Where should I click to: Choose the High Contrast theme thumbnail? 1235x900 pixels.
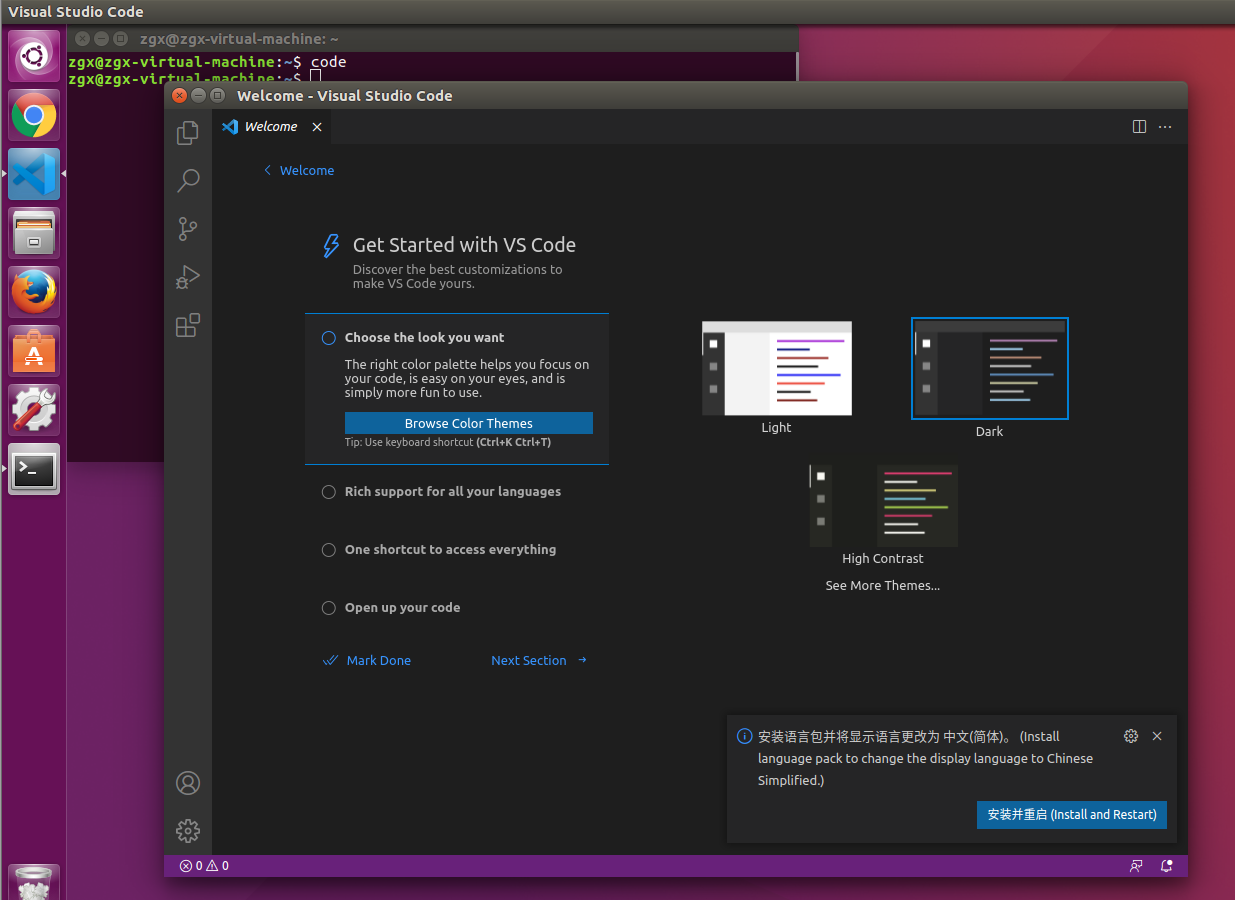883,505
